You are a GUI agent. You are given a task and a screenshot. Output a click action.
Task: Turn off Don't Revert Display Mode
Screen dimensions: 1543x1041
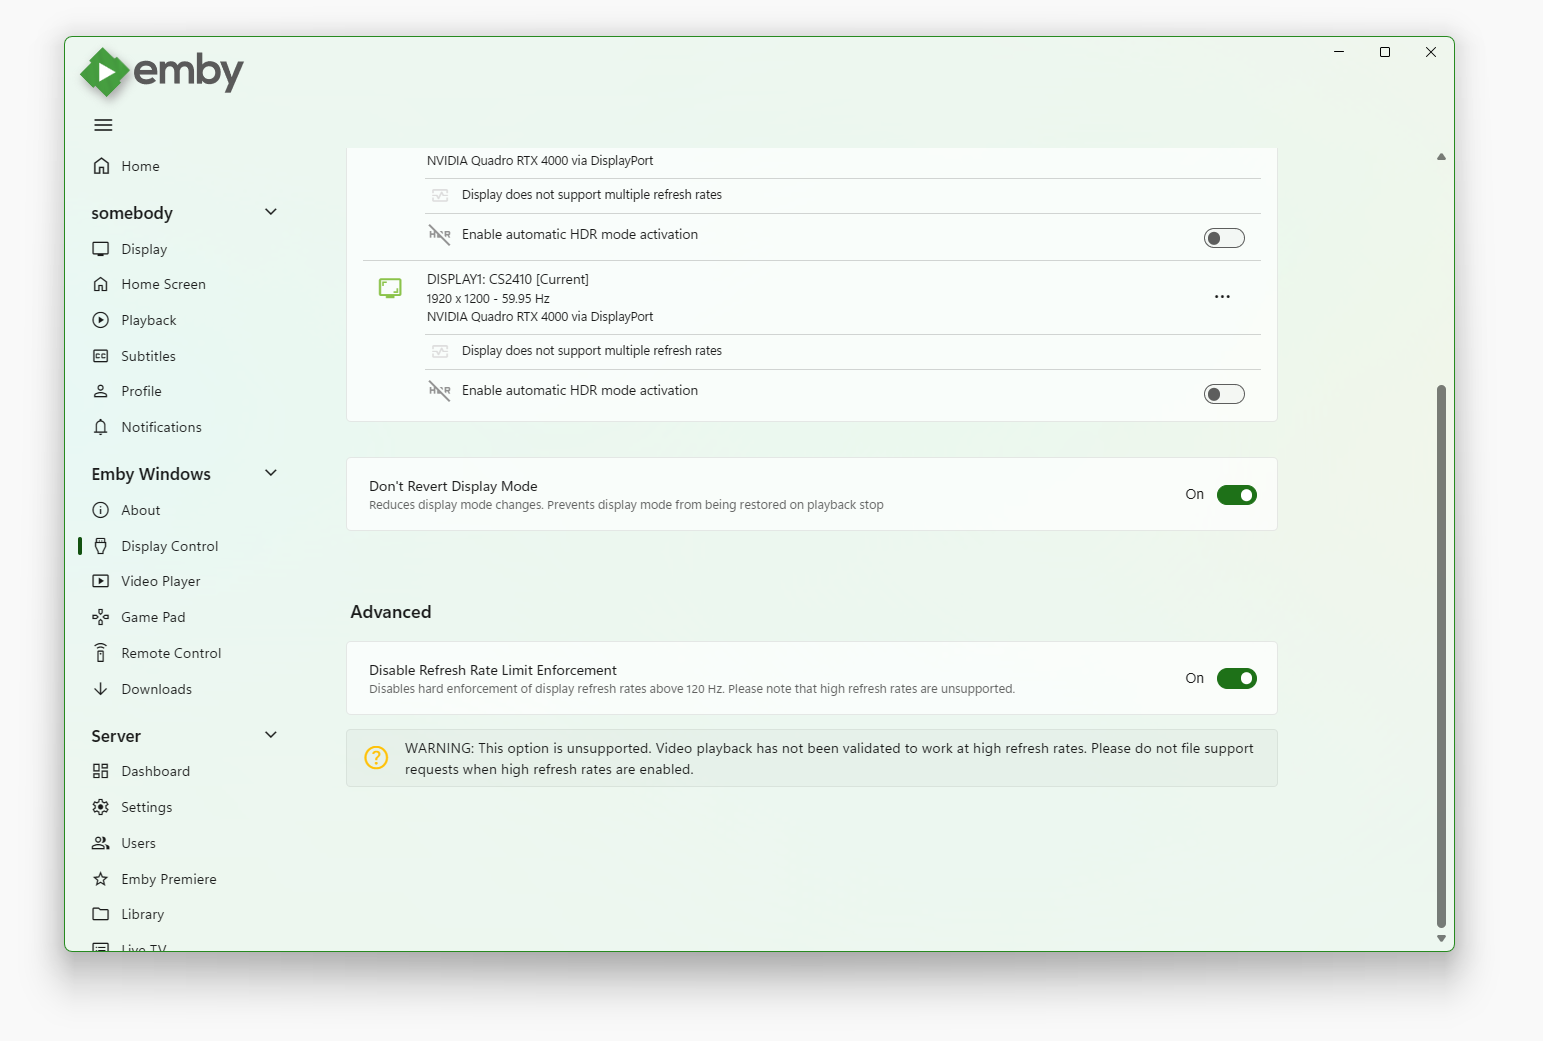click(1236, 495)
